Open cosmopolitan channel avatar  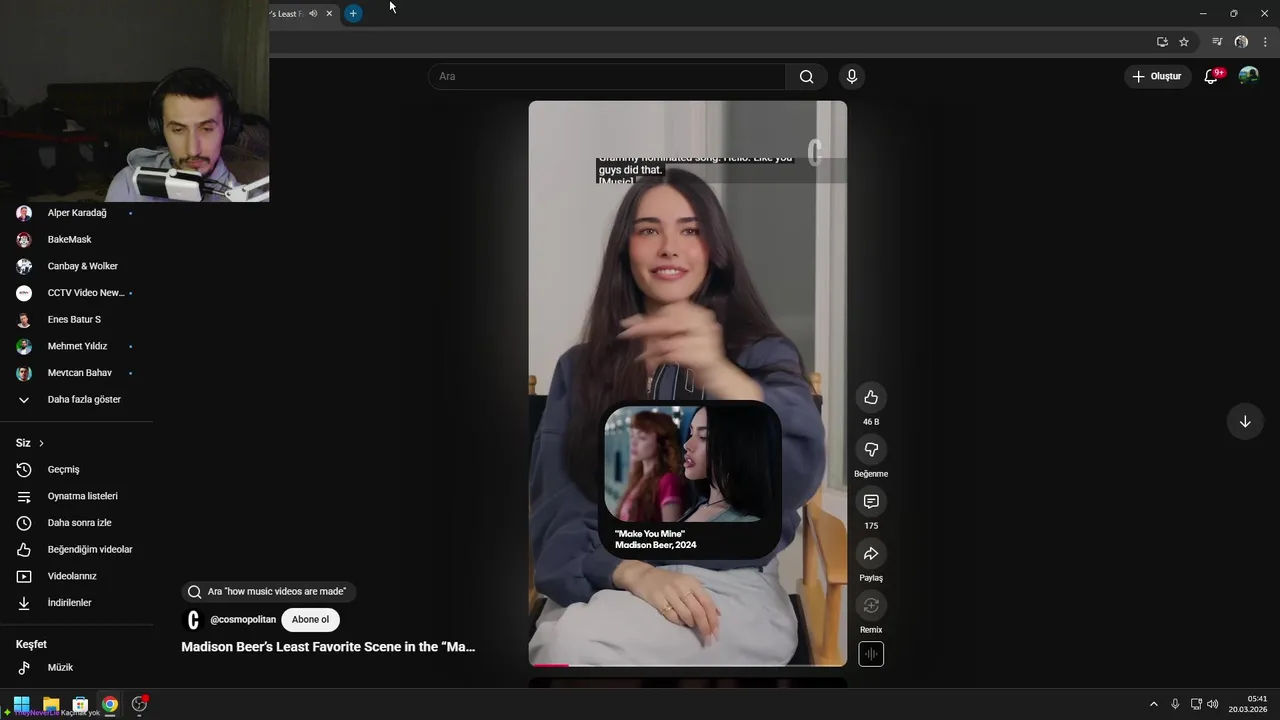tap(193, 620)
